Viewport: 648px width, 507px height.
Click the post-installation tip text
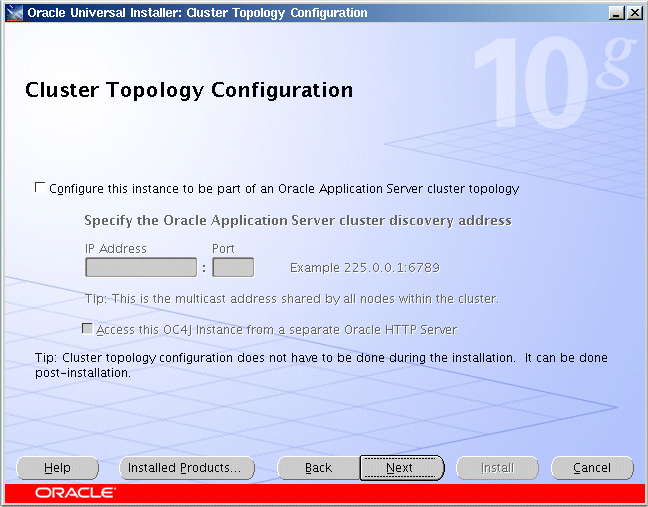(321, 365)
